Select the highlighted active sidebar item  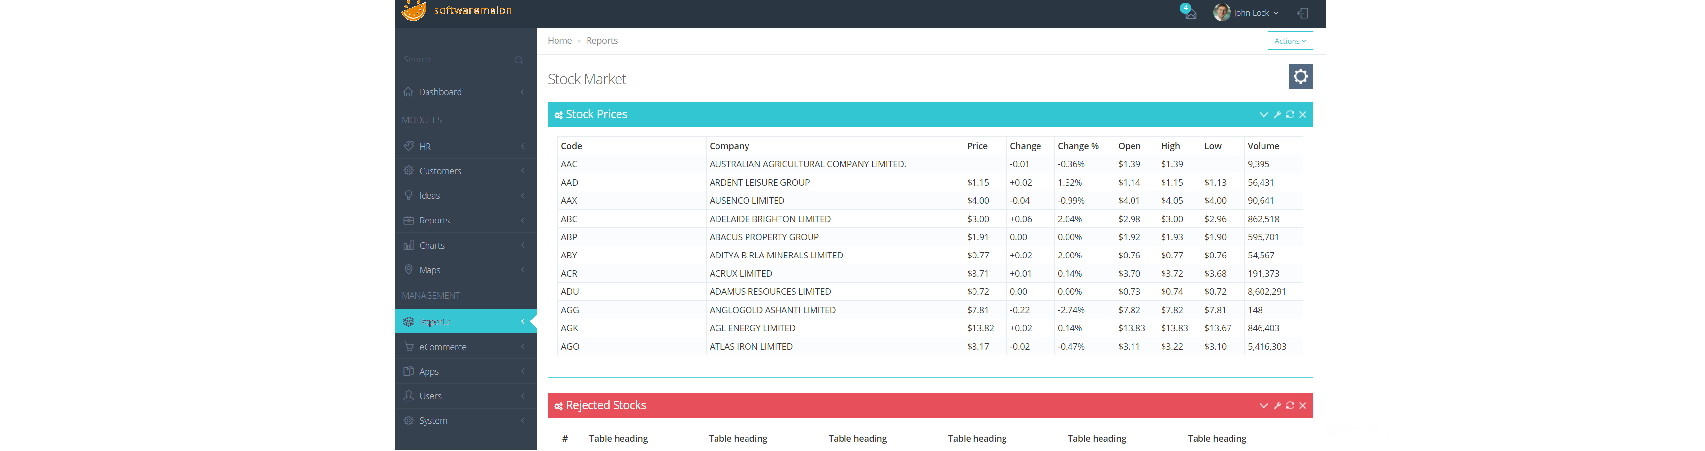click(466, 321)
